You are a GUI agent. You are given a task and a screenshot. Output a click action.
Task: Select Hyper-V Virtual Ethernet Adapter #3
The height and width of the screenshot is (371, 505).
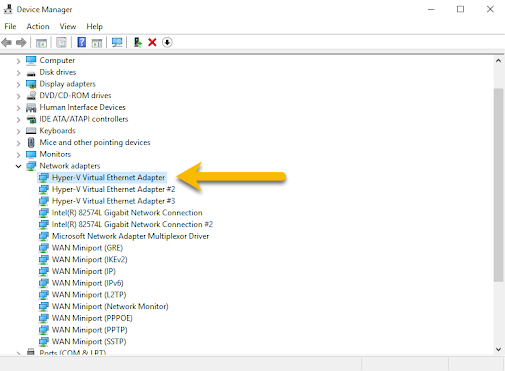point(113,201)
